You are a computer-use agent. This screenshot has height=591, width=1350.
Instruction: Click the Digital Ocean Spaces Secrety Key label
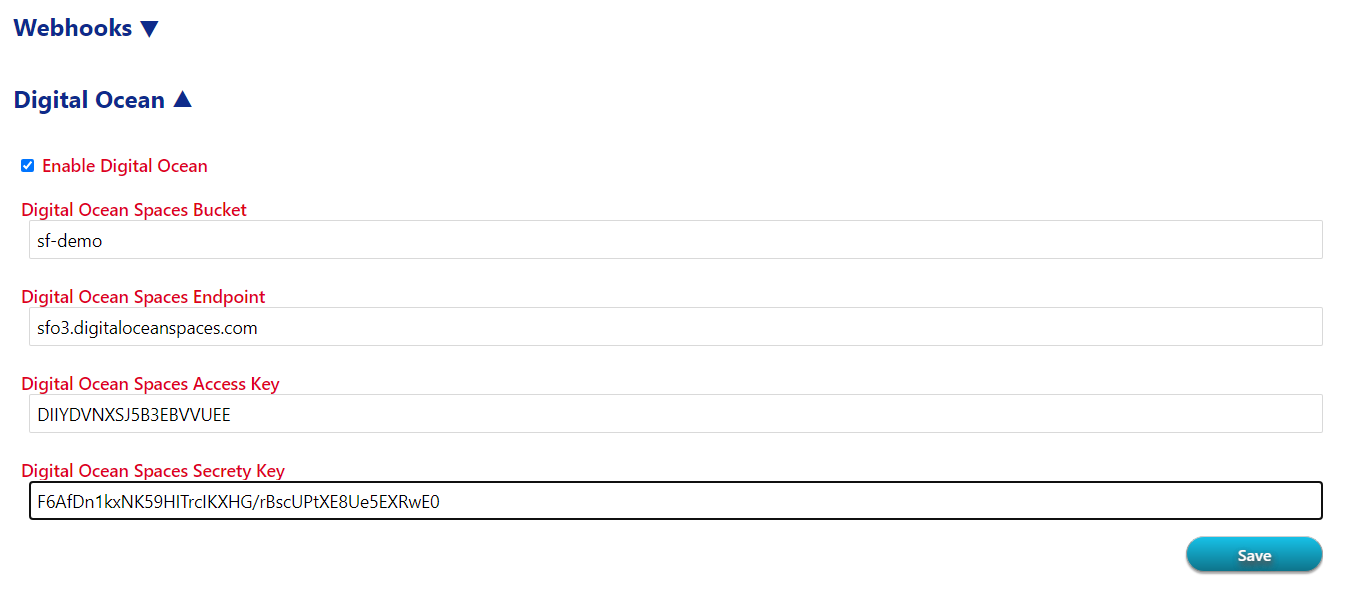(153, 471)
